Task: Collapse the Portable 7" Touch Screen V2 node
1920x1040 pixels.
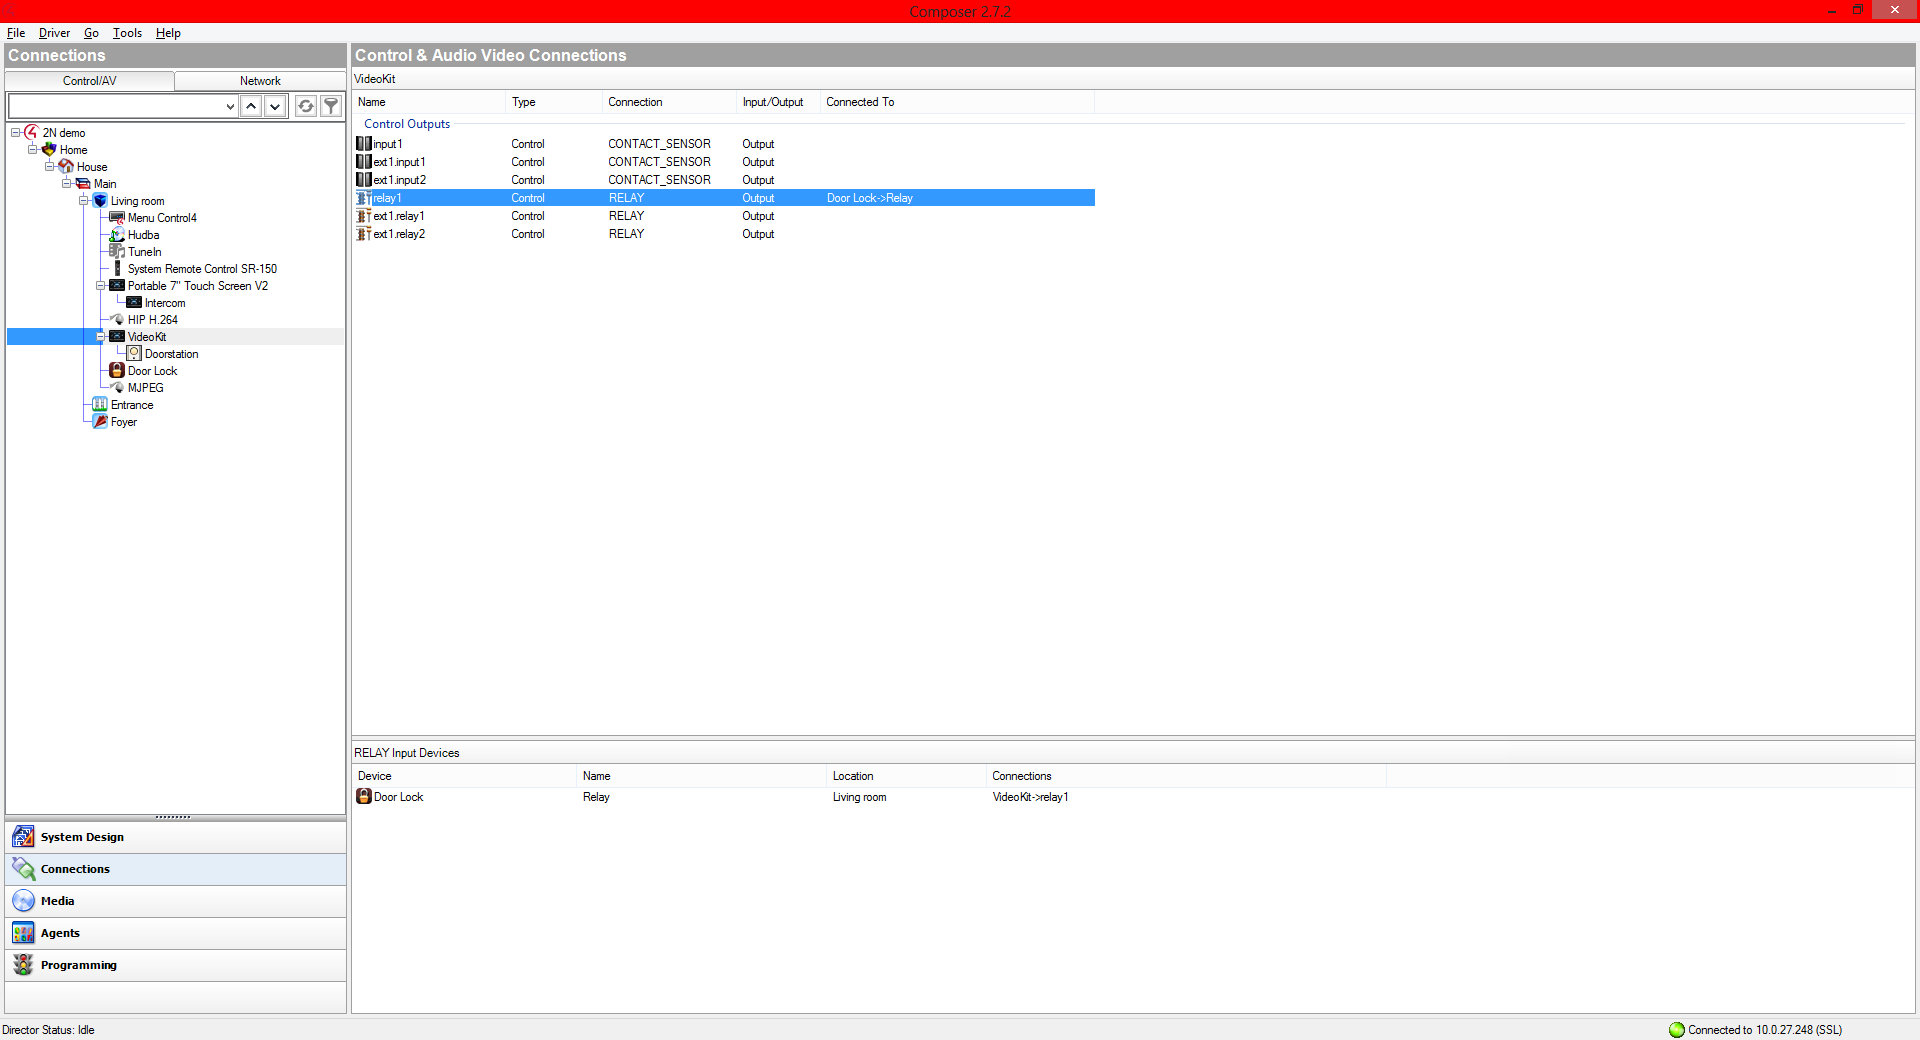Action: (101, 286)
